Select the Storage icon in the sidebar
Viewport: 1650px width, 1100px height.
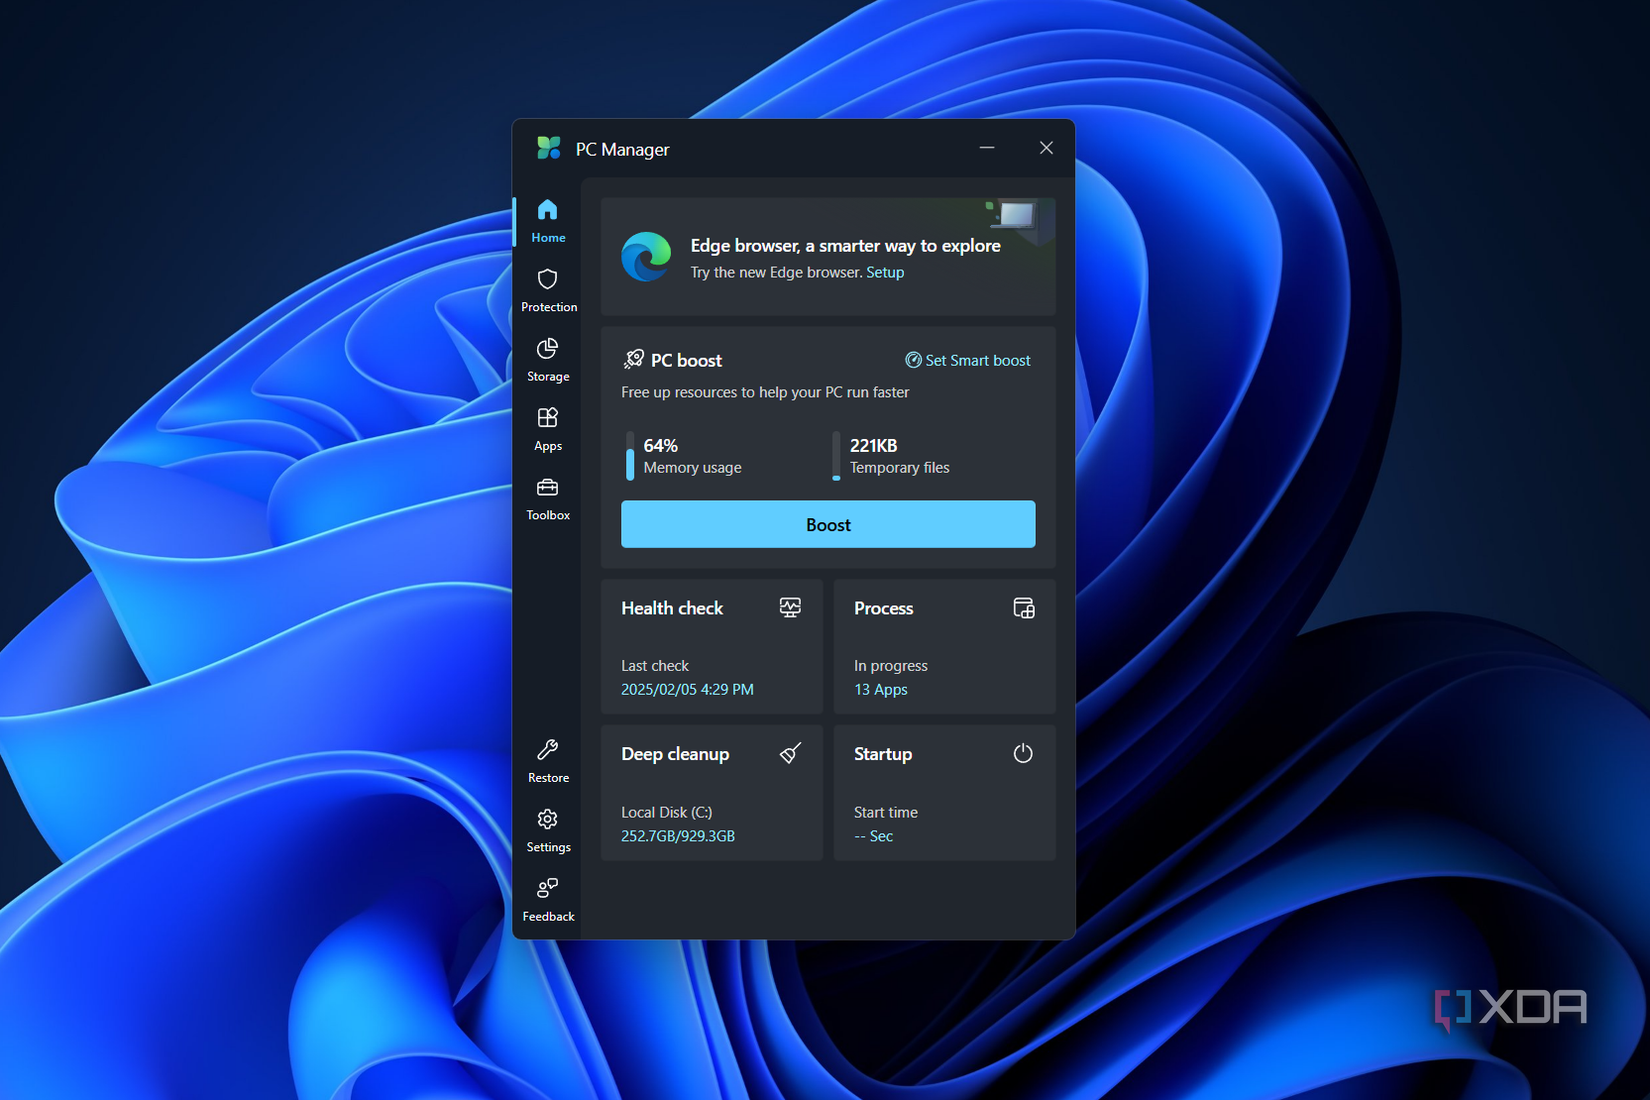pos(548,357)
